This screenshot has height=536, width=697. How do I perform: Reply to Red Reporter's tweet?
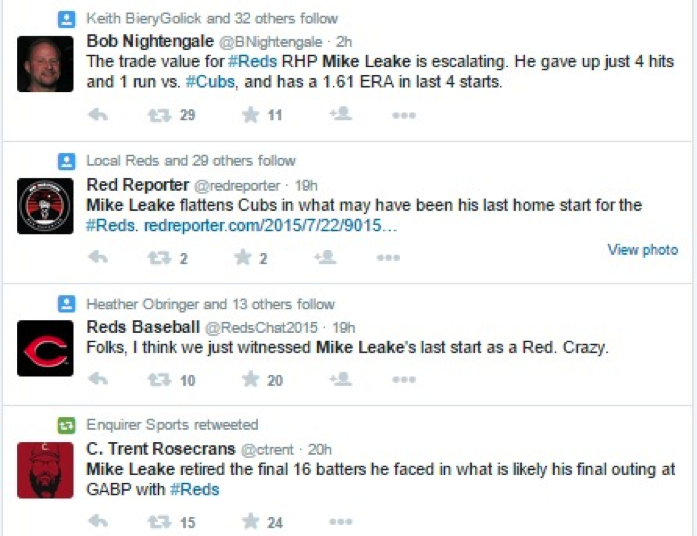click(x=98, y=258)
